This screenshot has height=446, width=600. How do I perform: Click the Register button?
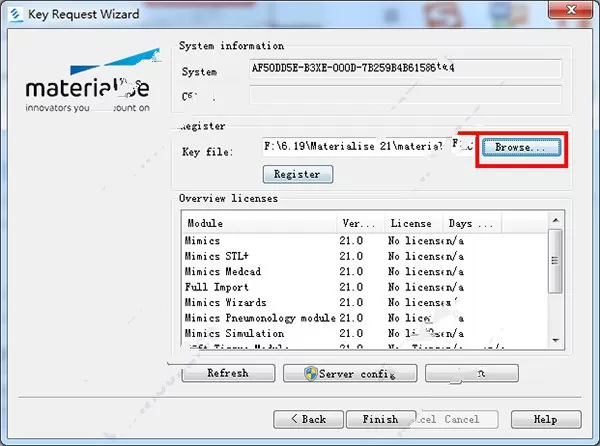coord(298,174)
